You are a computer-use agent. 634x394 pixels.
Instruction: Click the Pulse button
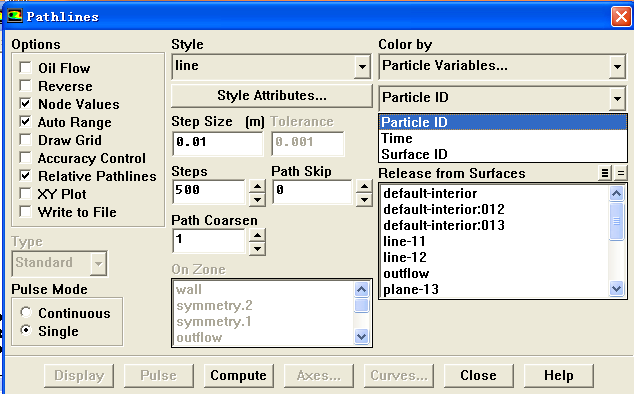coord(158,375)
